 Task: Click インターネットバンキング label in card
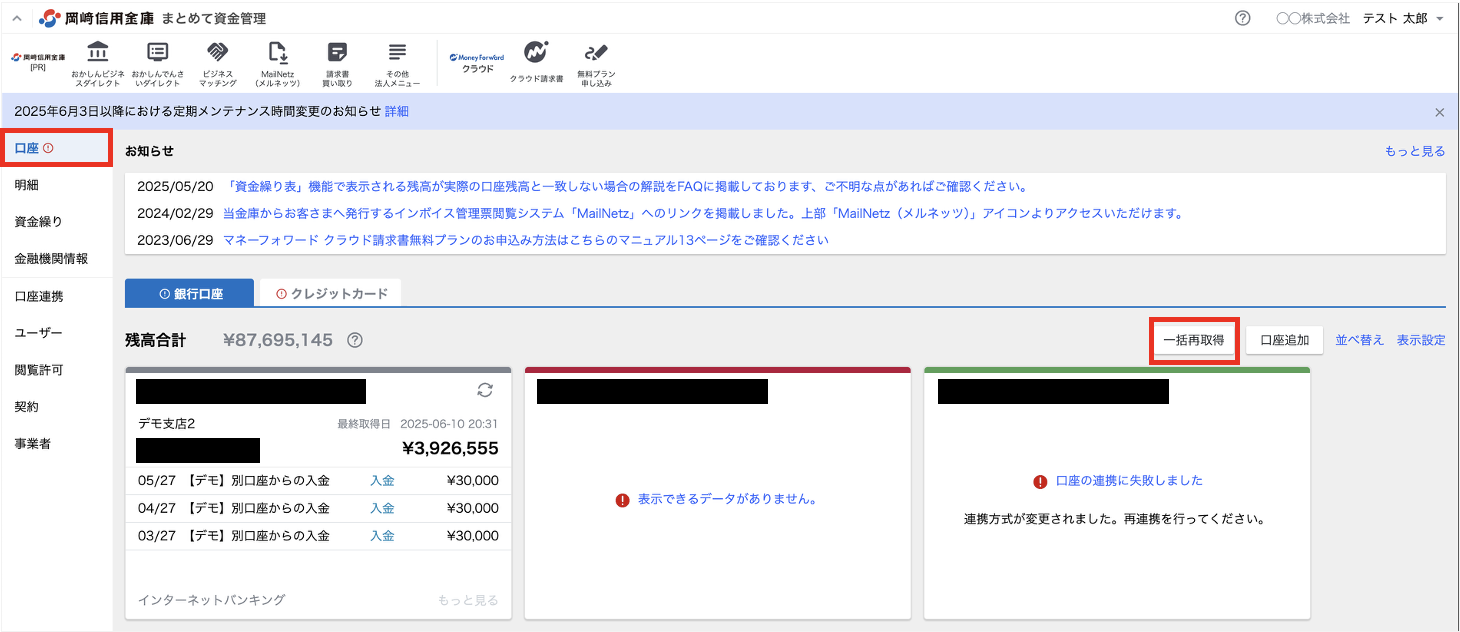212,600
